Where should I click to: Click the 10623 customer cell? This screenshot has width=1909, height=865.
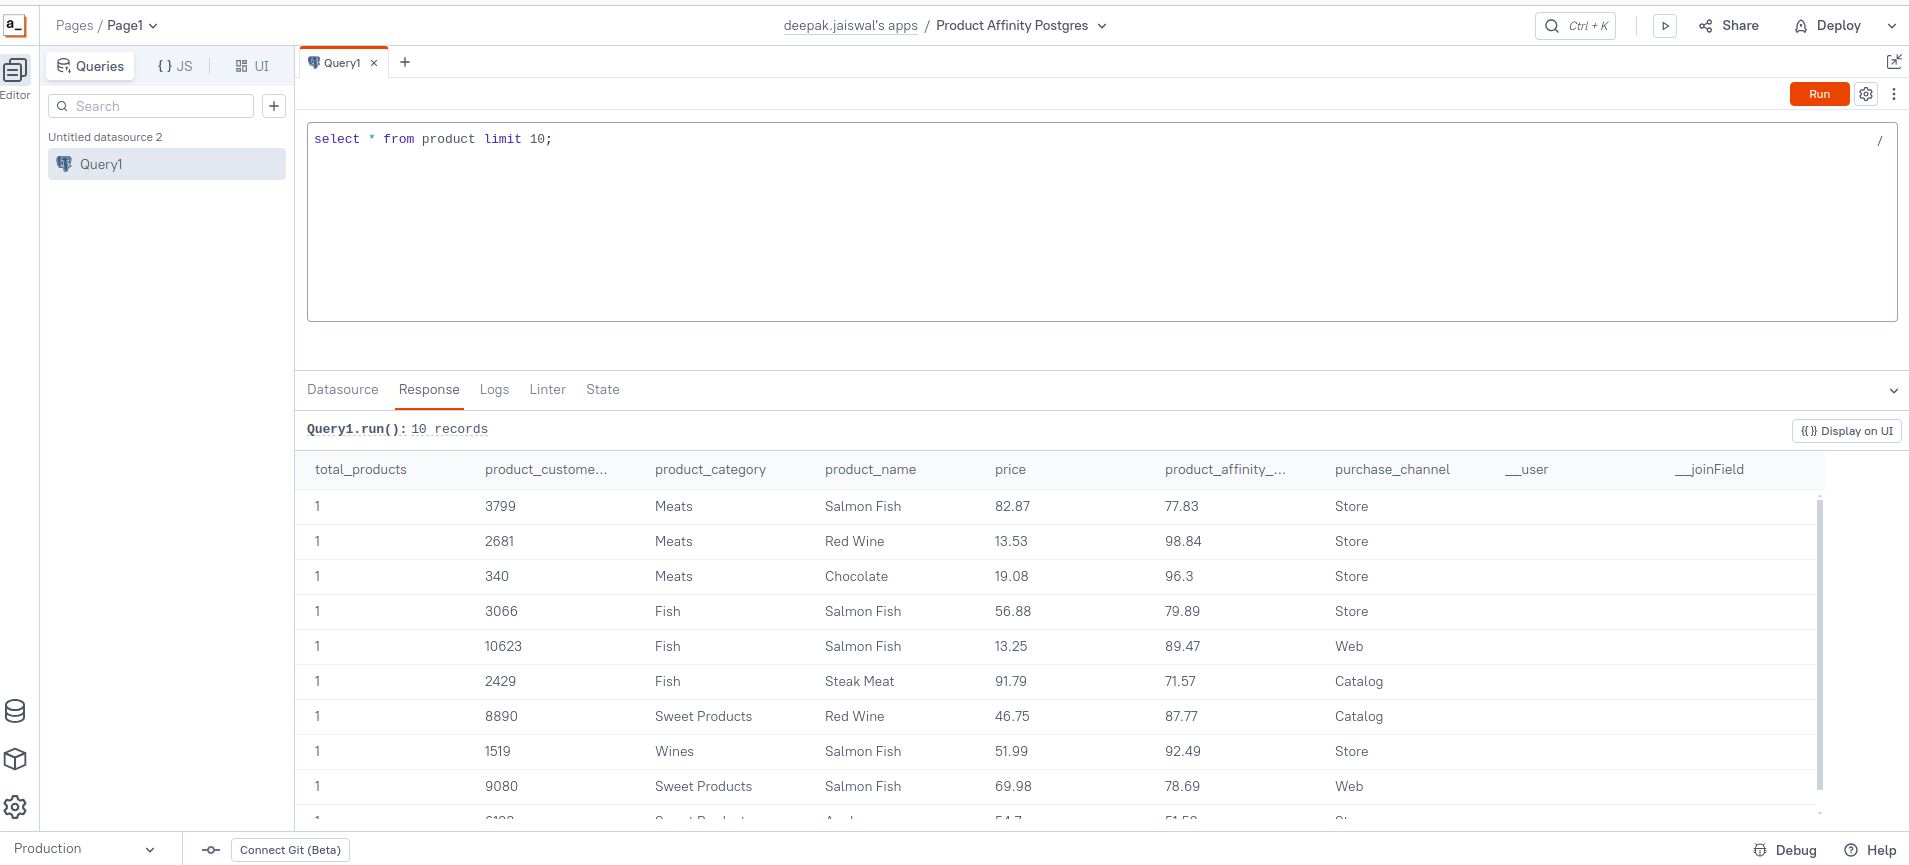pyautogui.click(x=503, y=647)
